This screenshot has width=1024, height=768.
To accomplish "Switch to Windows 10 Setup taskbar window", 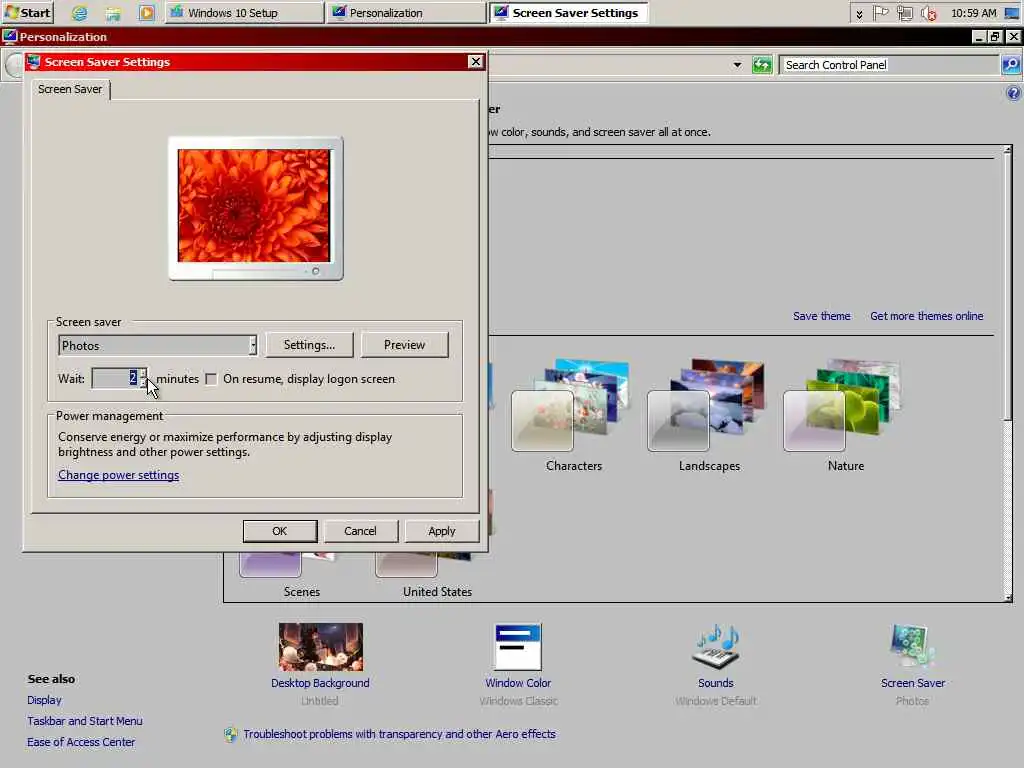I will [244, 12].
